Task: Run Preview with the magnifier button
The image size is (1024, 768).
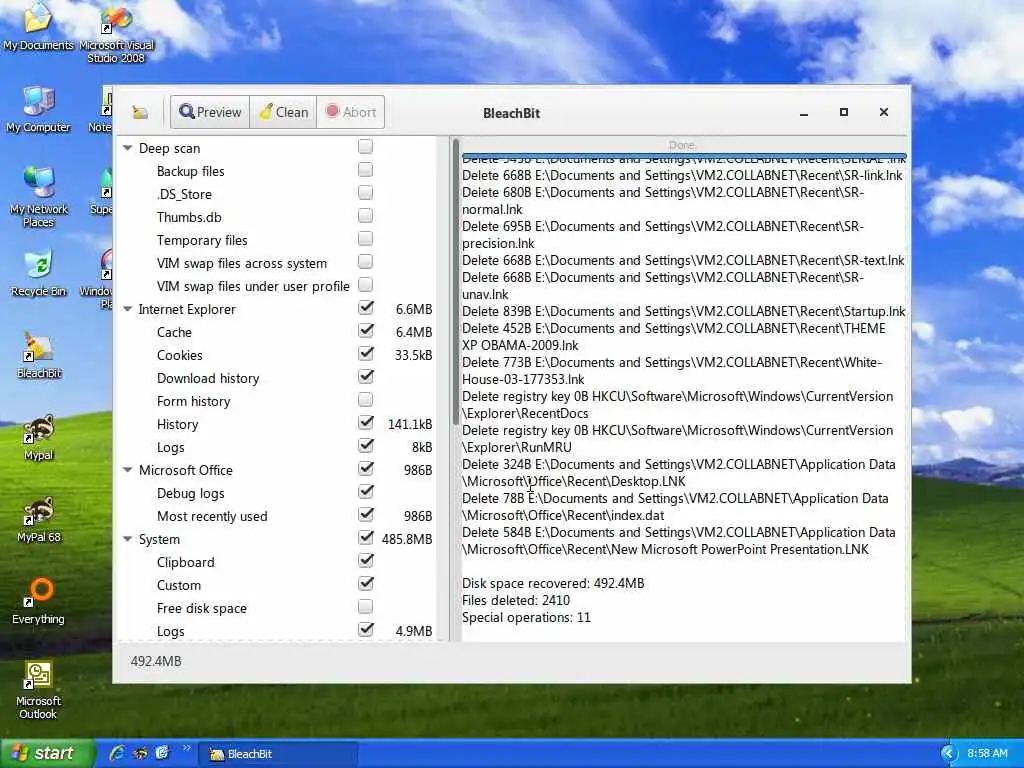Action: pos(210,112)
